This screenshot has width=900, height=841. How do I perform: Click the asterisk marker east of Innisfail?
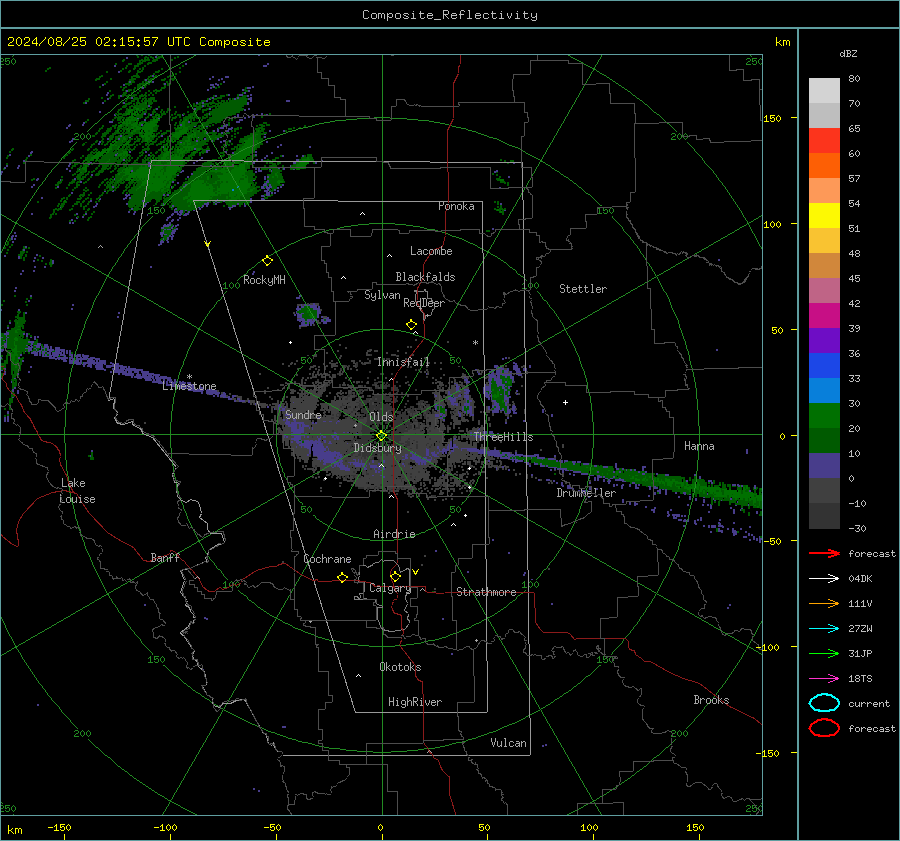click(475, 343)
